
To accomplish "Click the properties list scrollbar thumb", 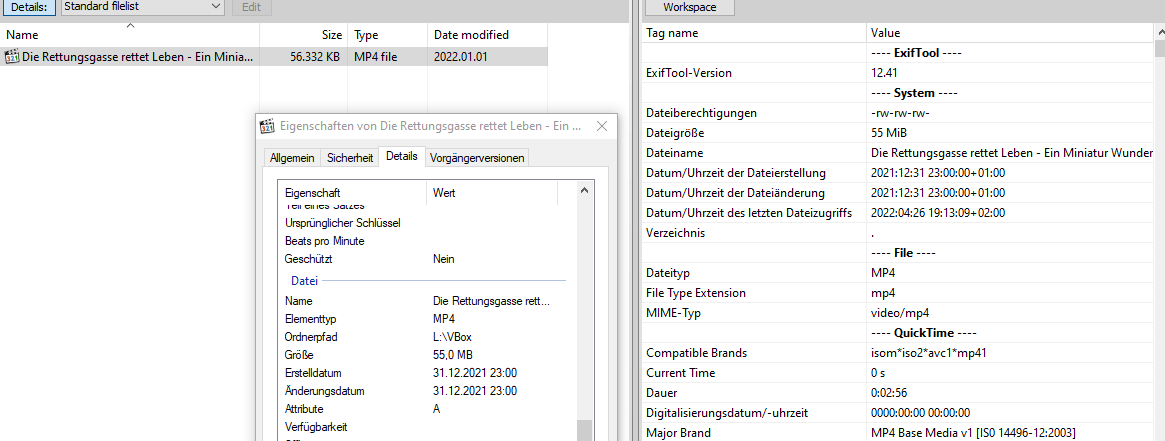I will click(x=584, y=431).
